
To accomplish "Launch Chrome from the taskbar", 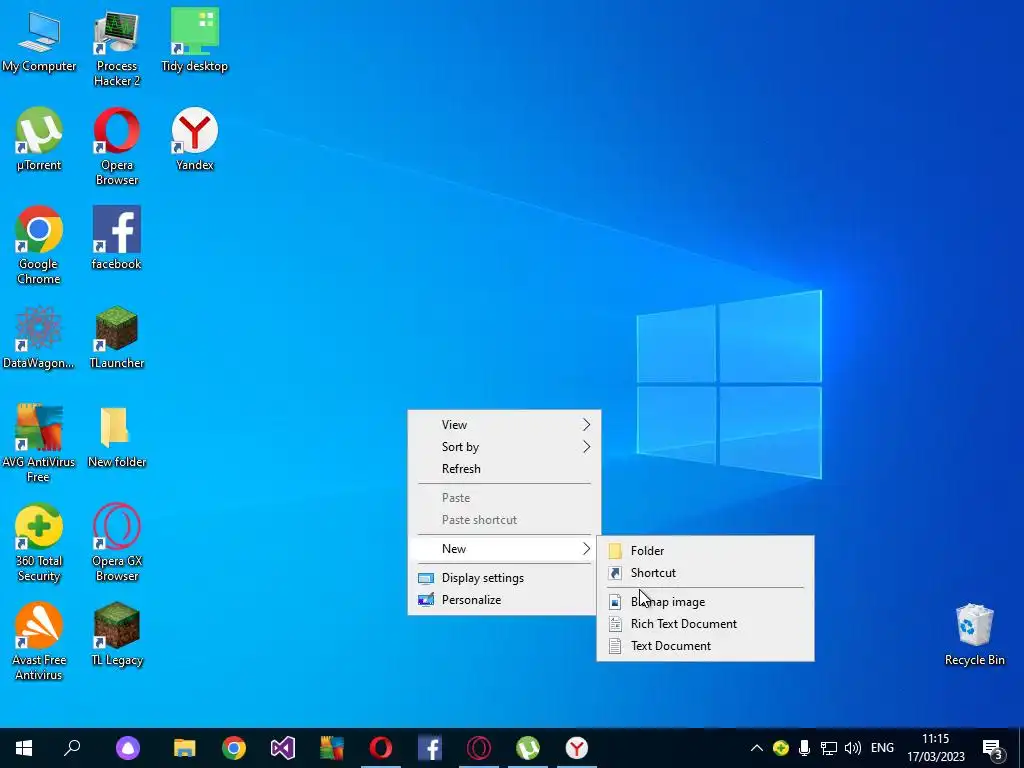I will (x=233, y=748).
